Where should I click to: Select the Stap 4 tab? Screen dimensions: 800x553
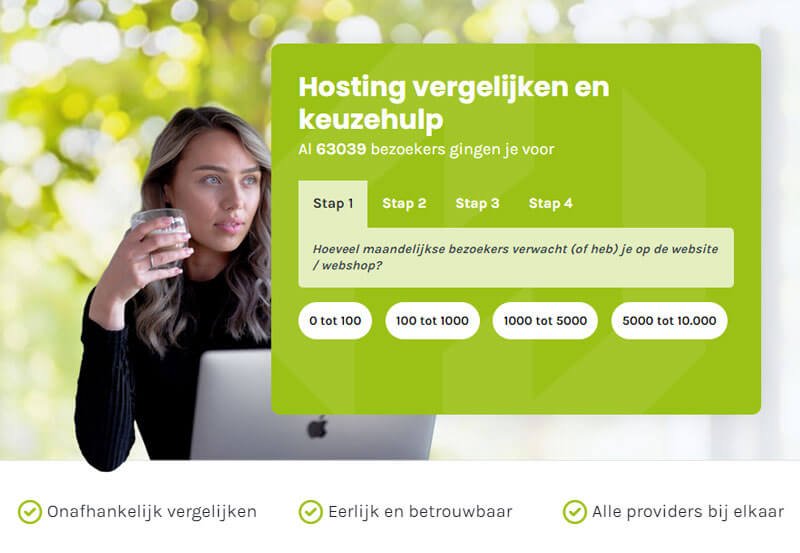(551, 204)
